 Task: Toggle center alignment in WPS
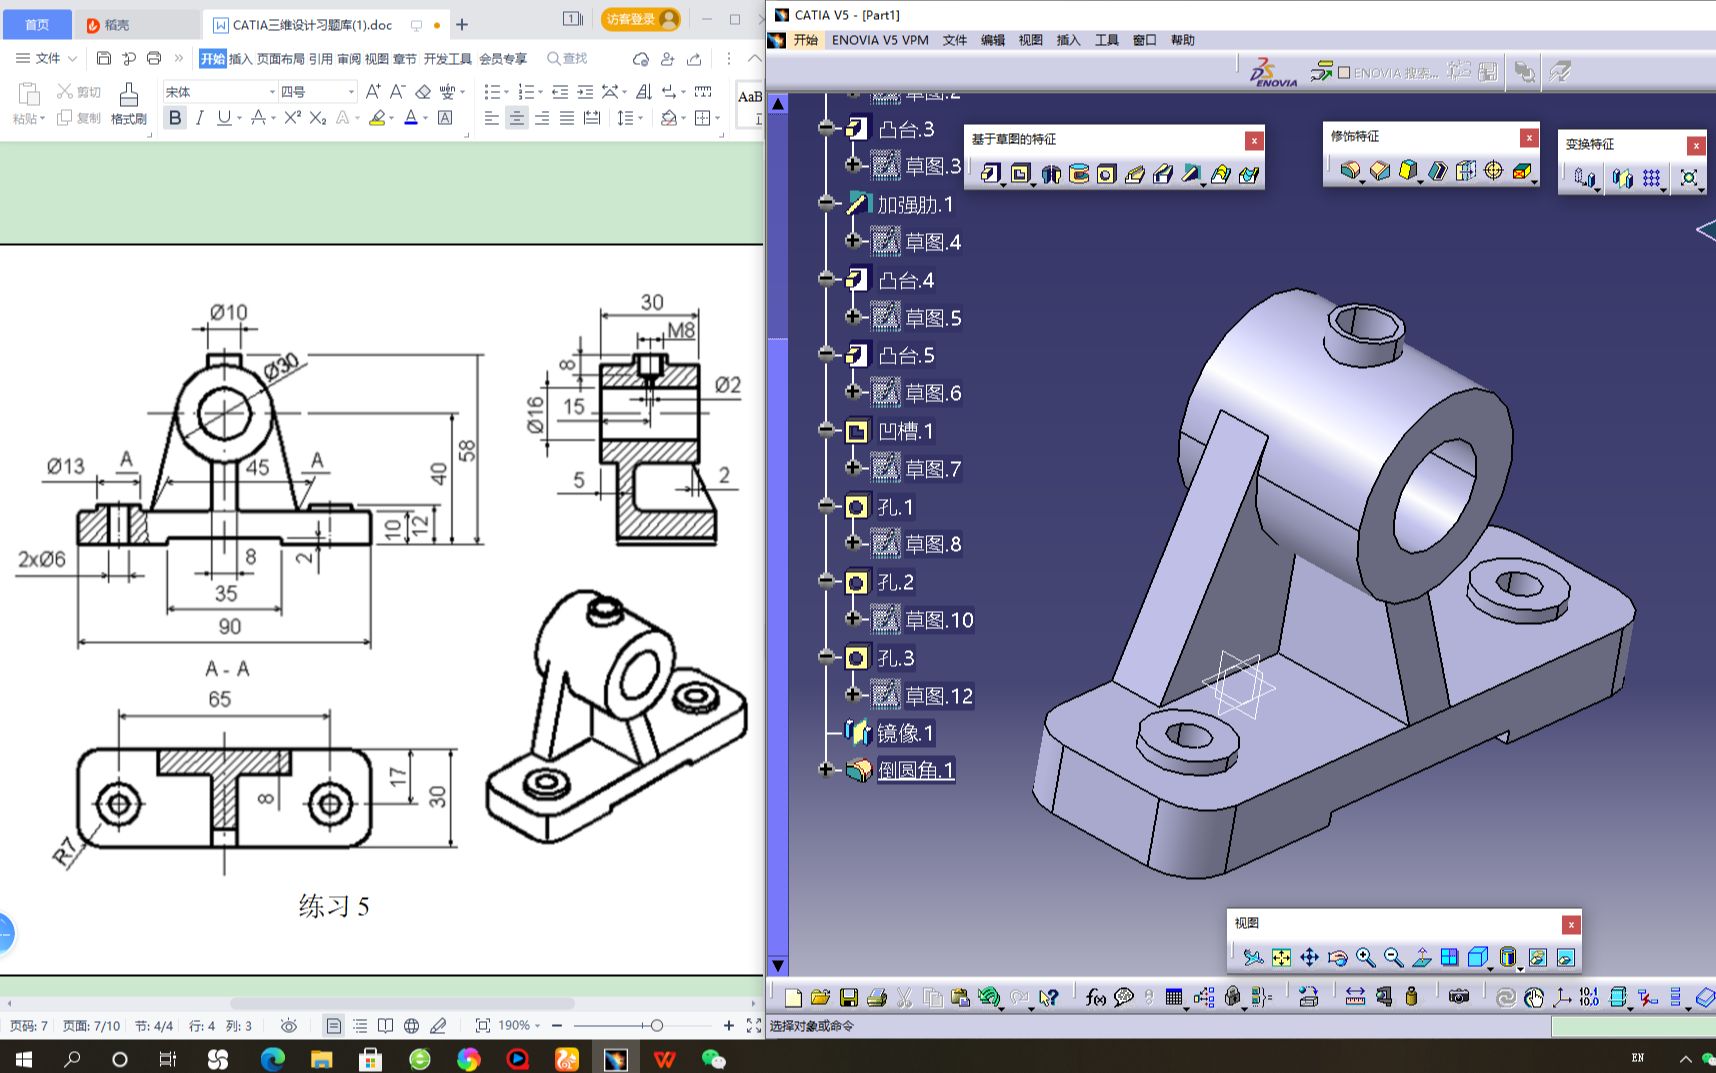click(x=516, y=118)
